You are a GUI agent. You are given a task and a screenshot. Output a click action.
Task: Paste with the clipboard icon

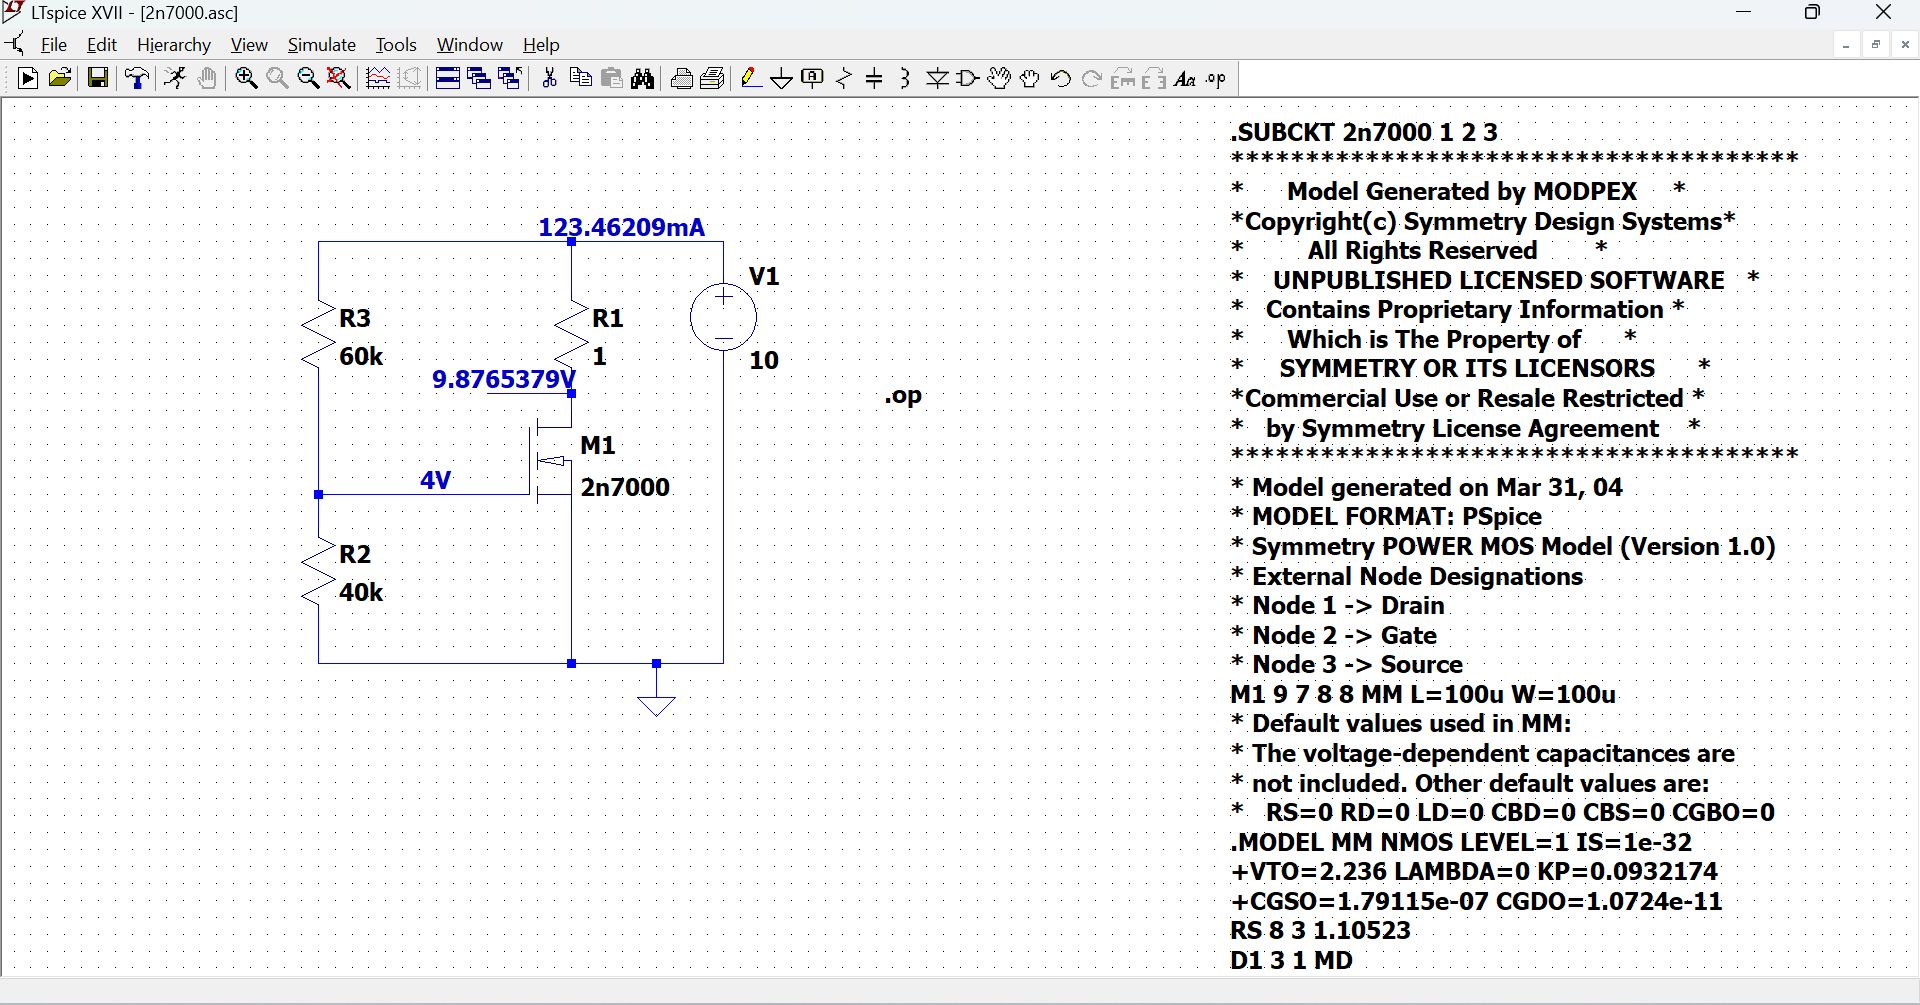(x=612, y=79)
